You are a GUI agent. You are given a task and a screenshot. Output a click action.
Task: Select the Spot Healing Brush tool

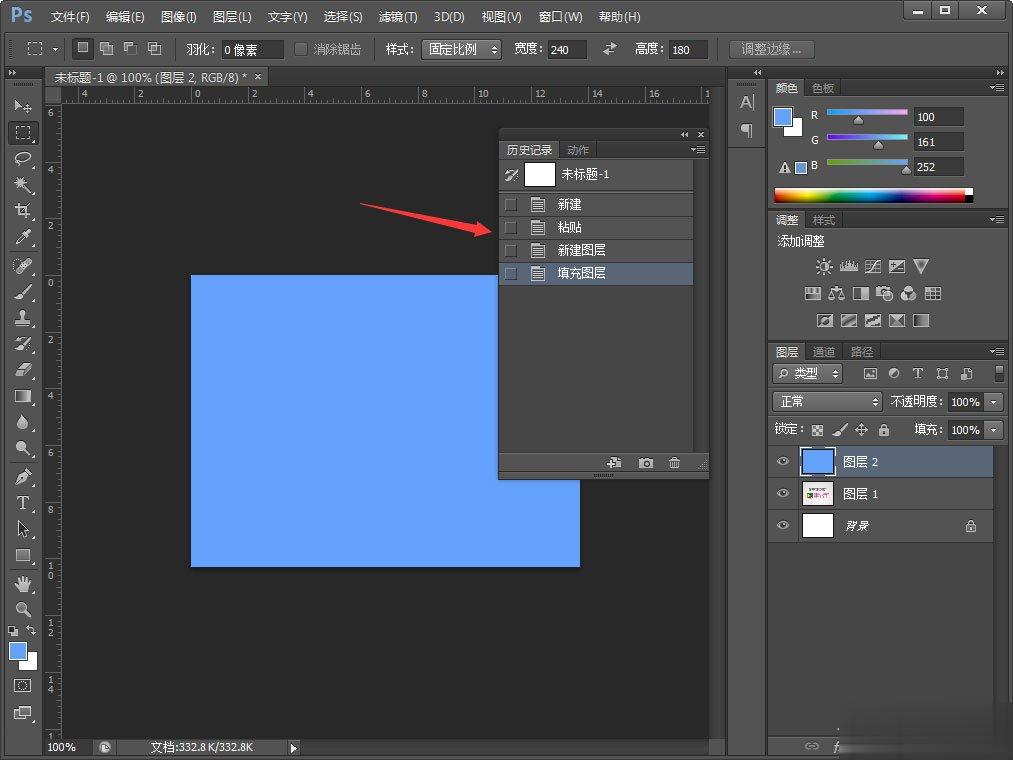tap(23, 265)
